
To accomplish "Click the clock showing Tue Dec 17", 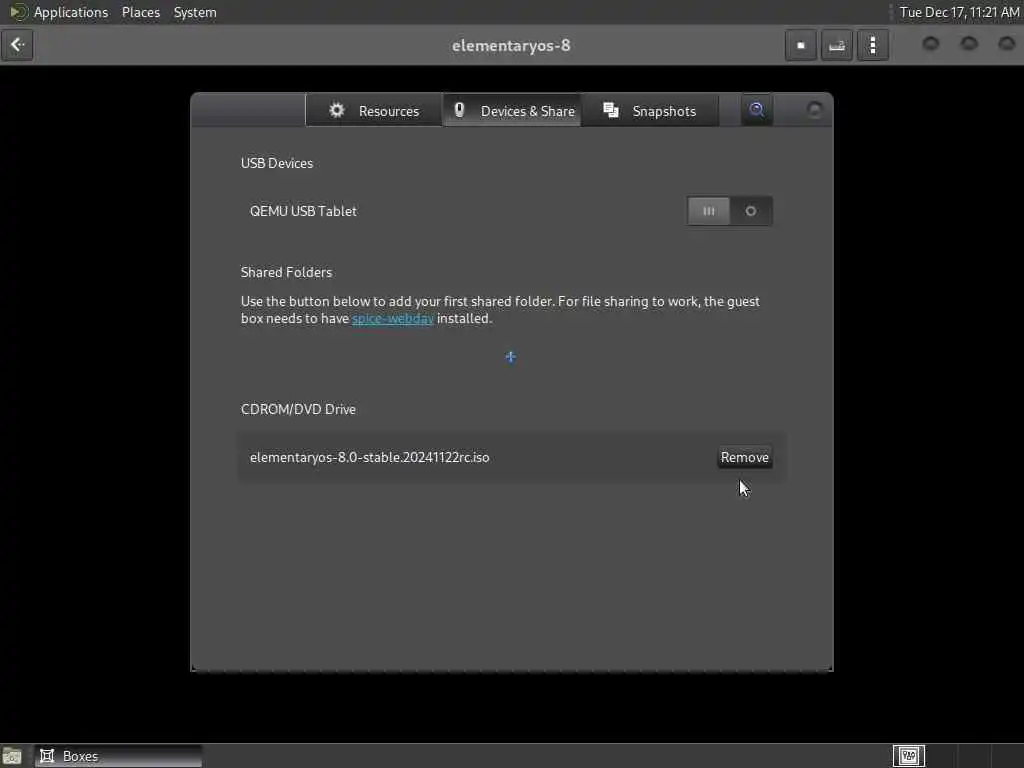I will pyautogui.click(x=959, y=12).
